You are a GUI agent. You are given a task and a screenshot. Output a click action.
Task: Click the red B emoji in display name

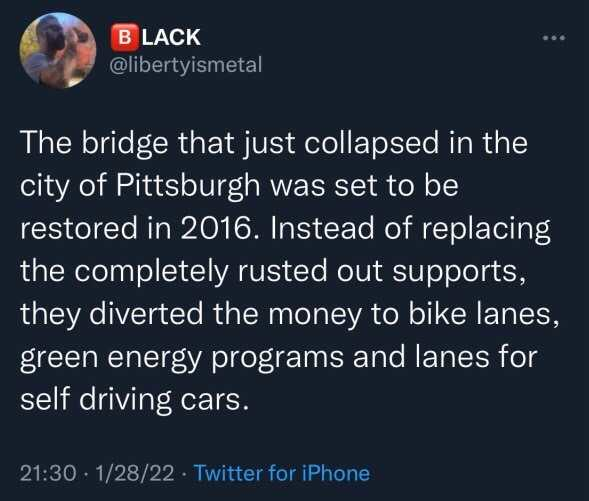tap(125, 37)
